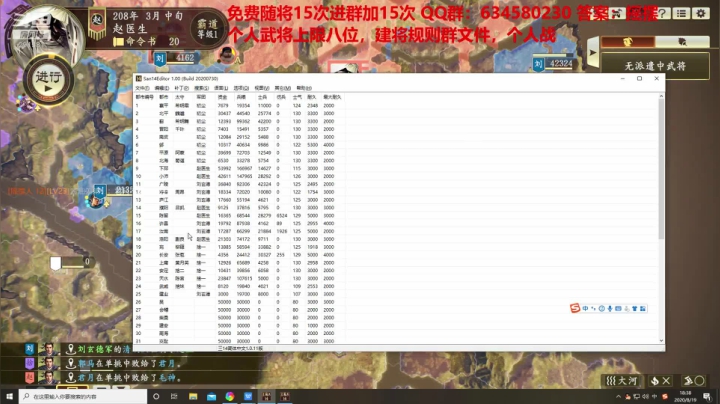
Task: Toggle the 中 Chinese input mode
Action: [x=585, y=309]
